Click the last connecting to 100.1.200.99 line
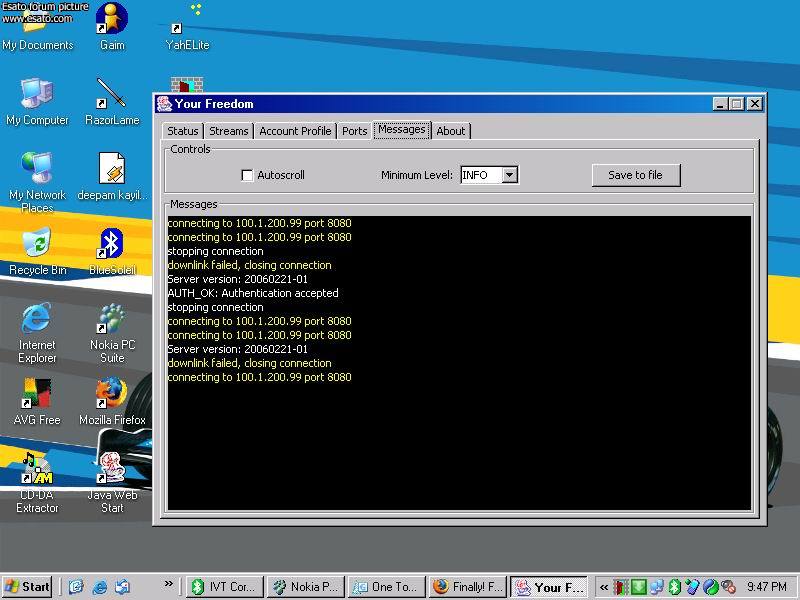The height and width of the screenshot is (600, 800). pos(260,377)
